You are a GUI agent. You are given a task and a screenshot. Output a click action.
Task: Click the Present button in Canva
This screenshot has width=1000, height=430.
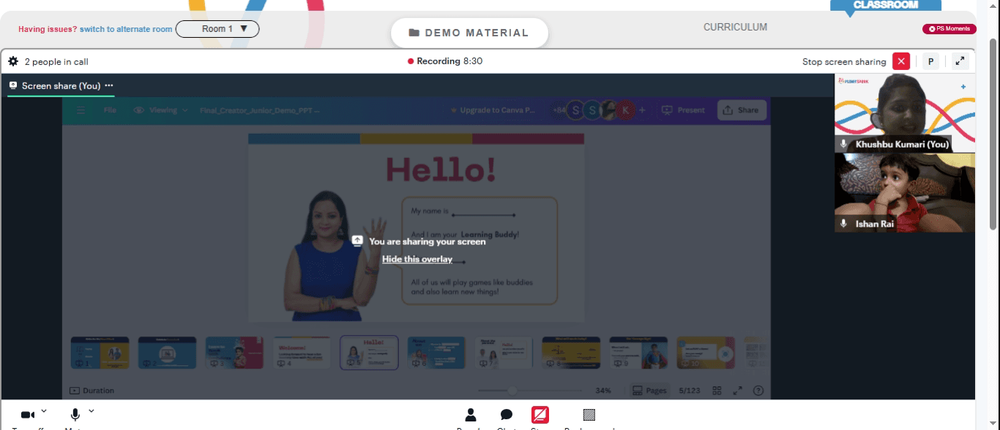[x=683, y=110]
